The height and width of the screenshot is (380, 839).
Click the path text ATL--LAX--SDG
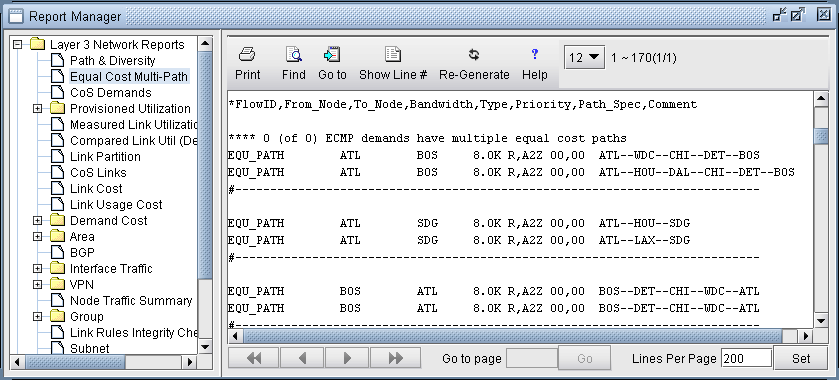pos(645,240)
